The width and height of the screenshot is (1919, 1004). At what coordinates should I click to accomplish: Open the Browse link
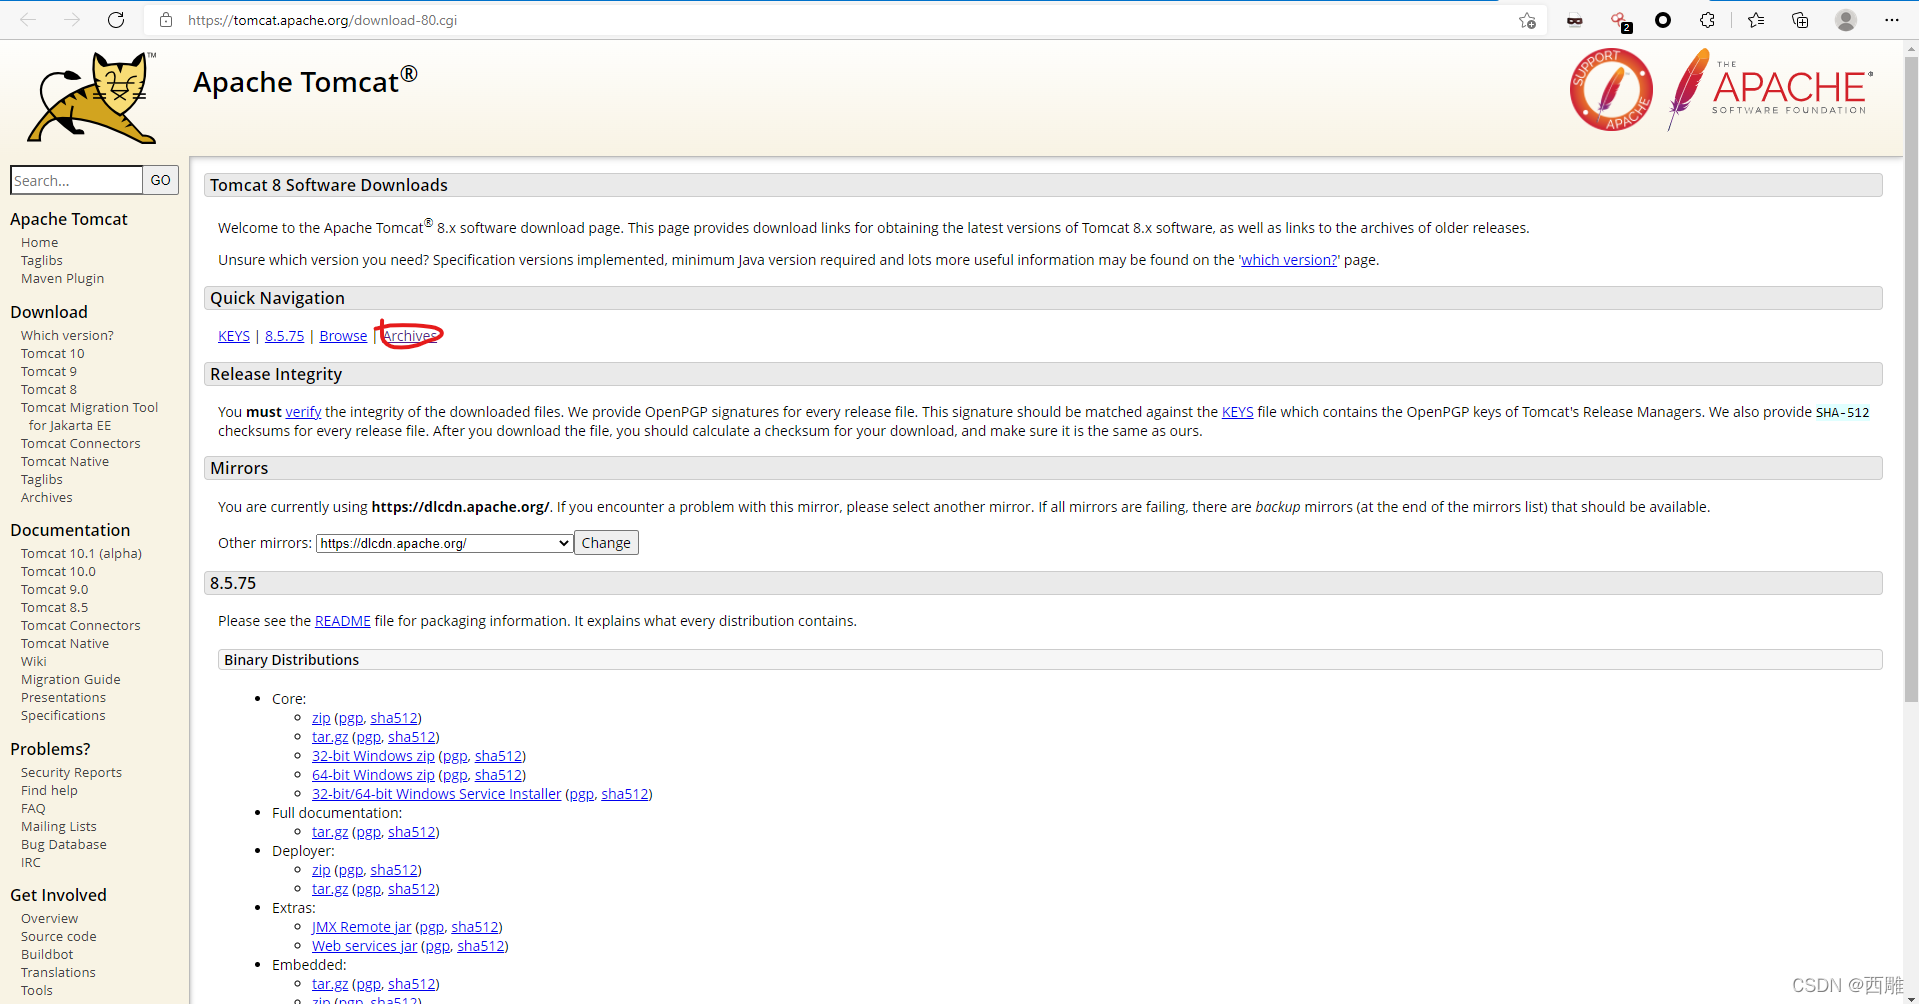343,336
